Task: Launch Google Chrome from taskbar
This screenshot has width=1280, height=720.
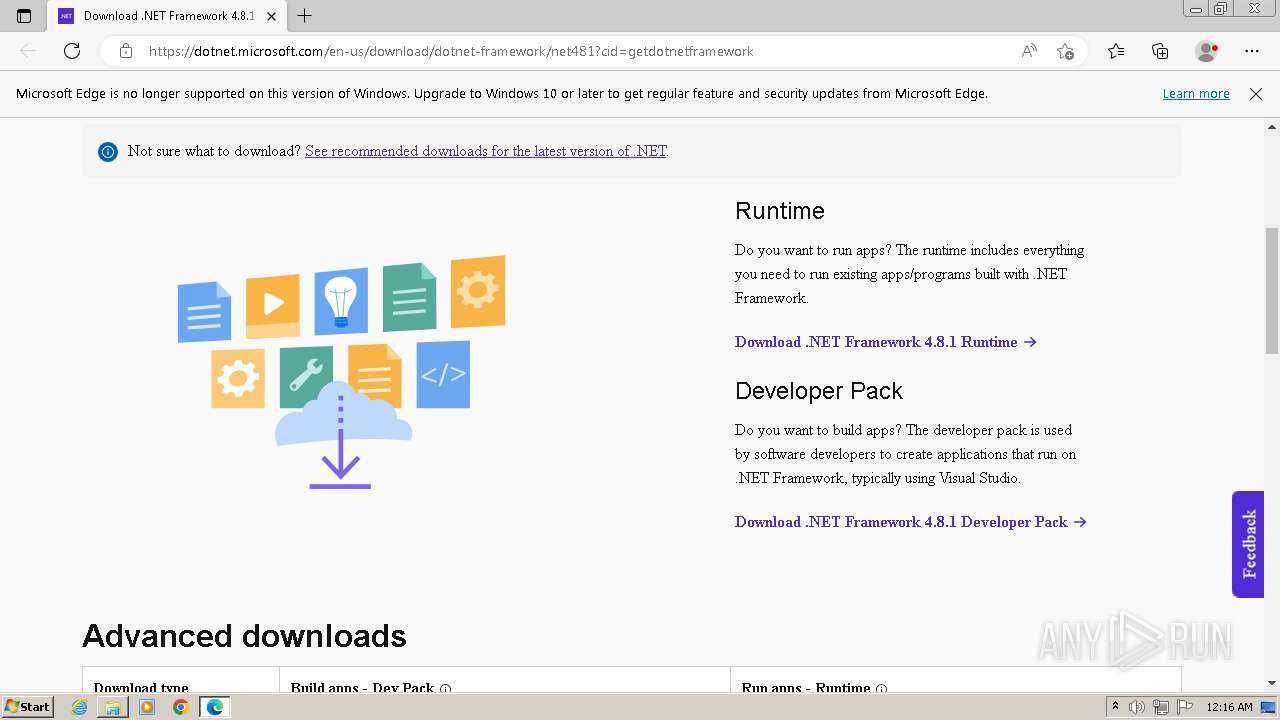Action: [x=180, y=707]
